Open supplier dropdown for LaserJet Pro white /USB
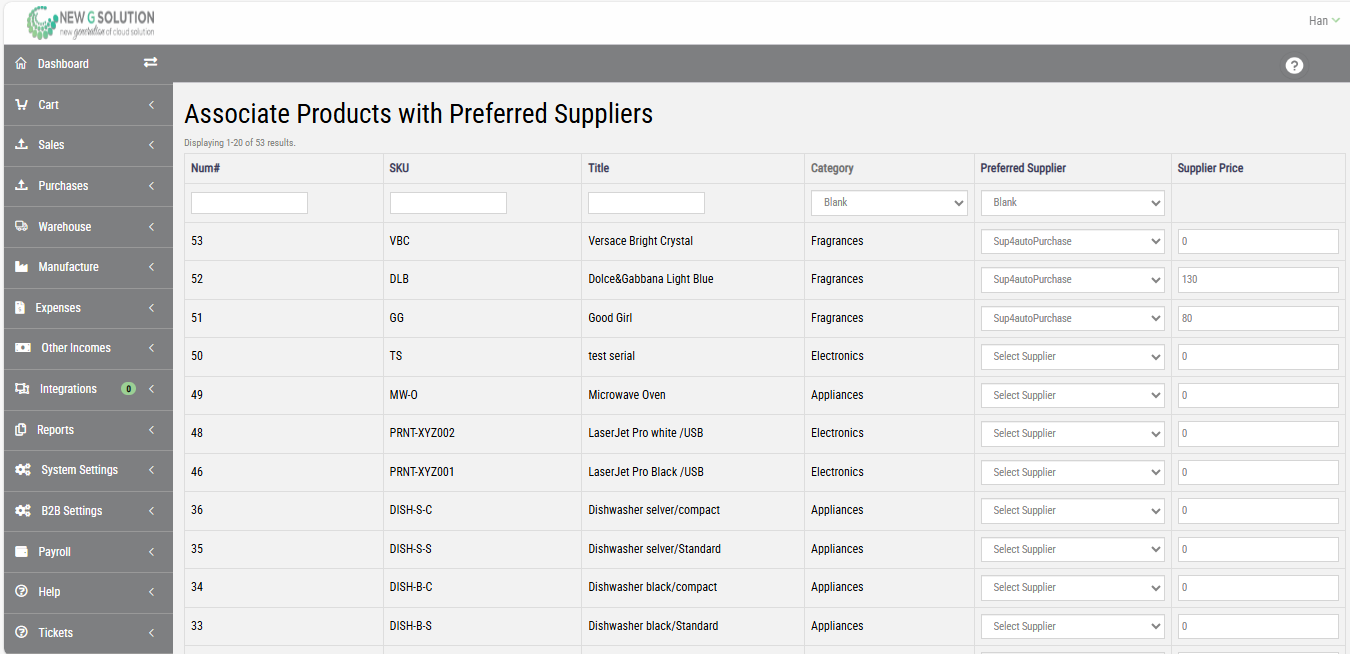The height and width of the screenshot is (654, 1350). point(1072,434)
